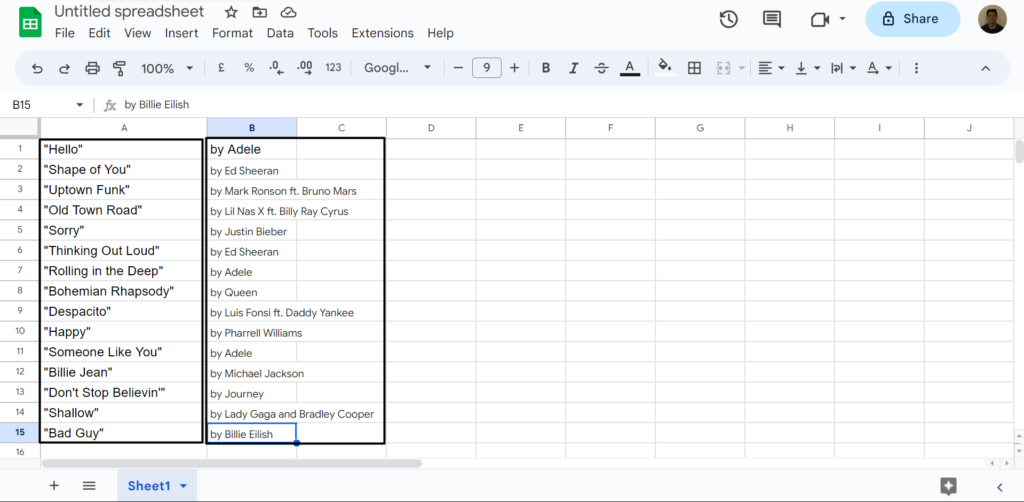Open the Tools menu
The height and width of the screenshot is (502, 1024).
coord(323,33)
